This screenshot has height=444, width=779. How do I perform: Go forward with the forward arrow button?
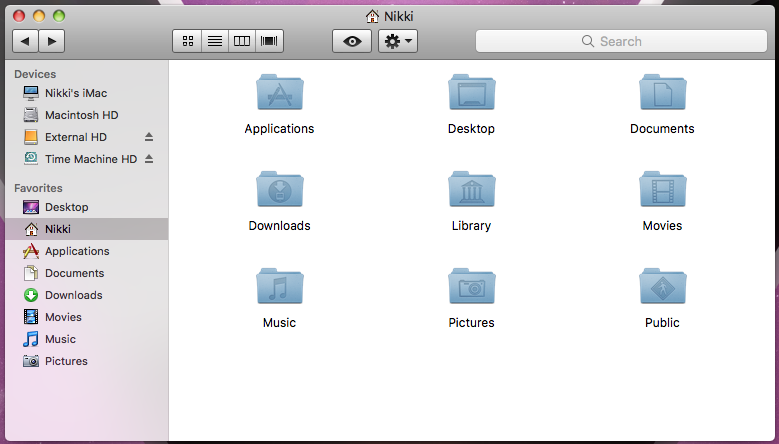point(52,41)
